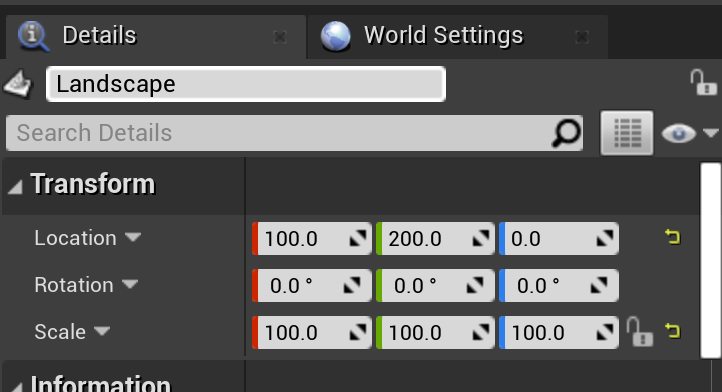The height and width of the screenshot is (392, 722).
Task: Reset Location to default with yellow arrow
Action: coord(672,237)
